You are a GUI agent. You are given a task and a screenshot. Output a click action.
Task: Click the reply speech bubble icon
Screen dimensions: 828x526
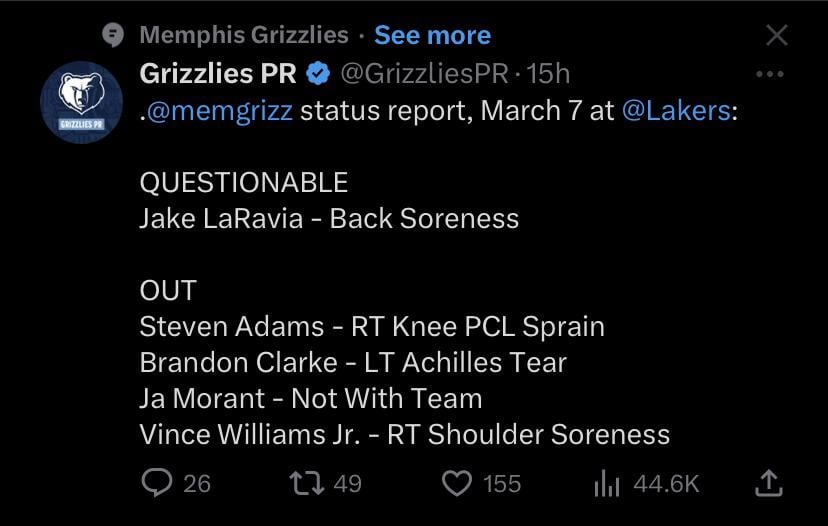(156, 484)
